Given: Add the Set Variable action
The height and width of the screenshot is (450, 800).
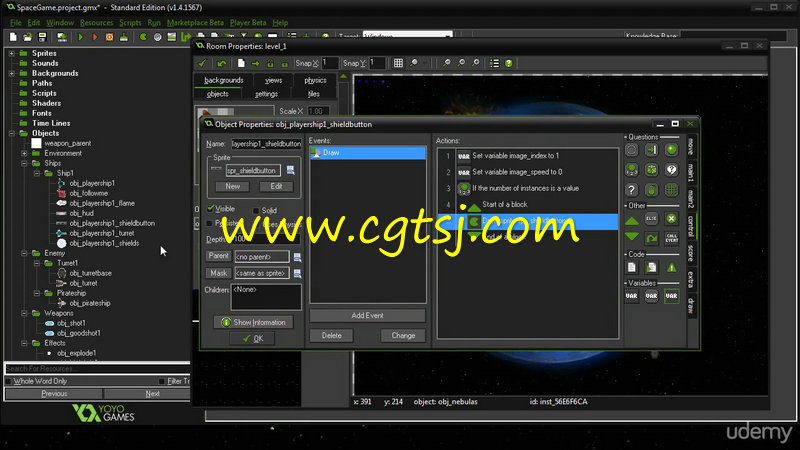Looking at the screenshot, I should tap(632, 296).
